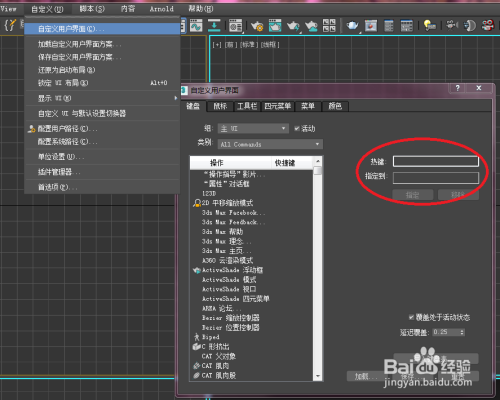Open the 自定义(U) menu in the menu bar
500x400 pixels.
(47, 9)
